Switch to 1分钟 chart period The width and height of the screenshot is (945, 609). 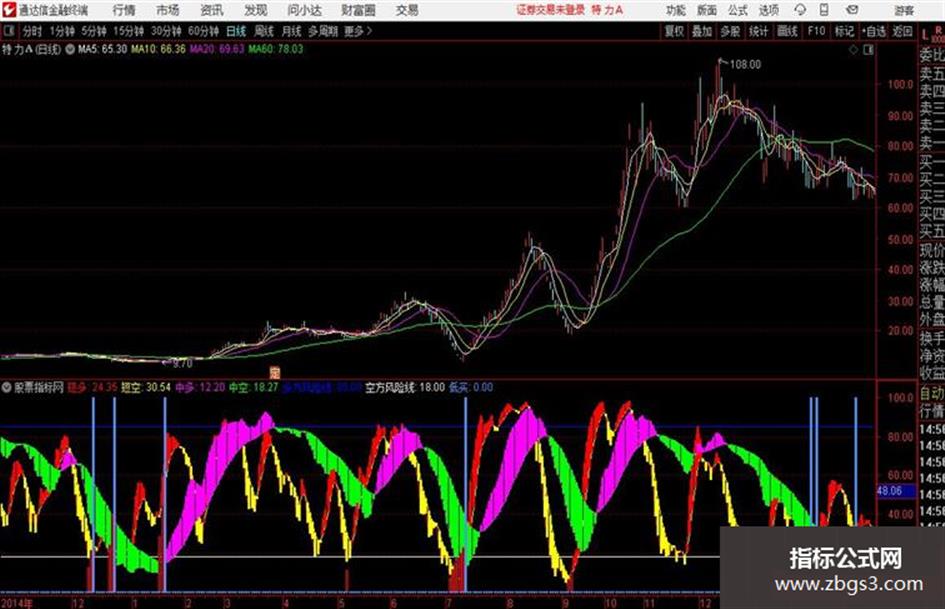point(61,31)
